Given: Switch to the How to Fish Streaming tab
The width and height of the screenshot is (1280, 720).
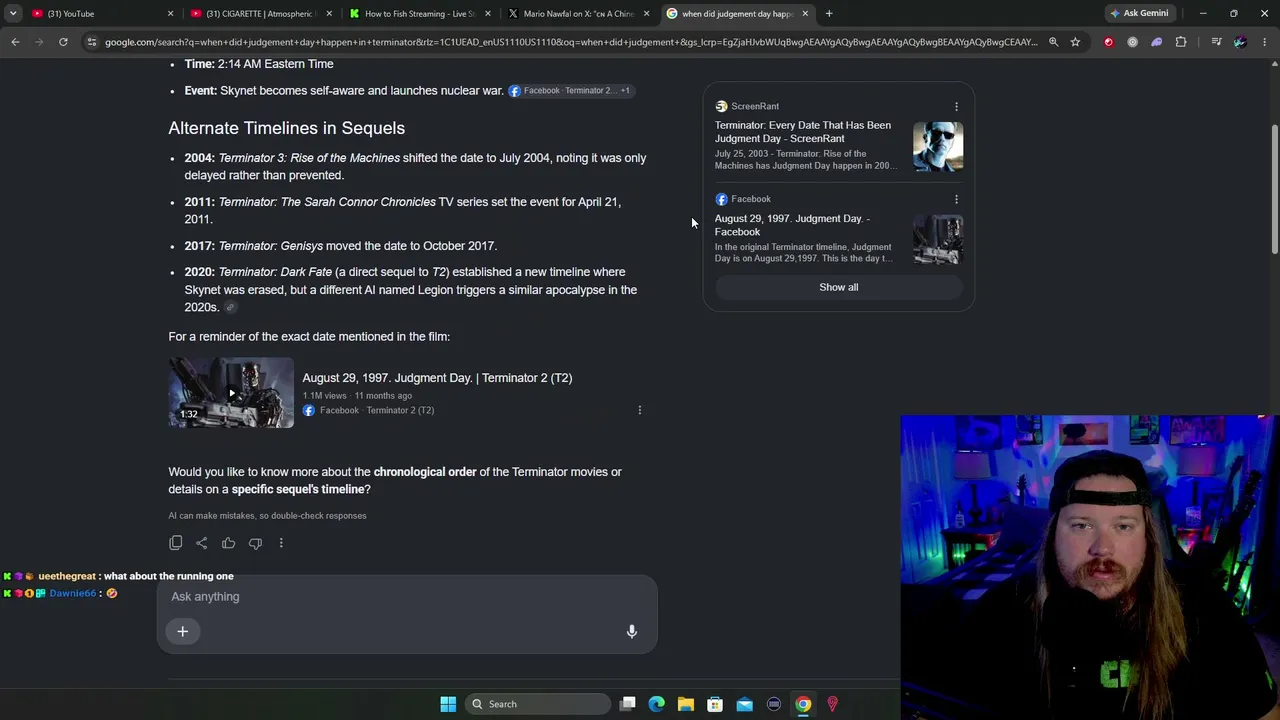Looking at the screenshot, I should (419, 14).
